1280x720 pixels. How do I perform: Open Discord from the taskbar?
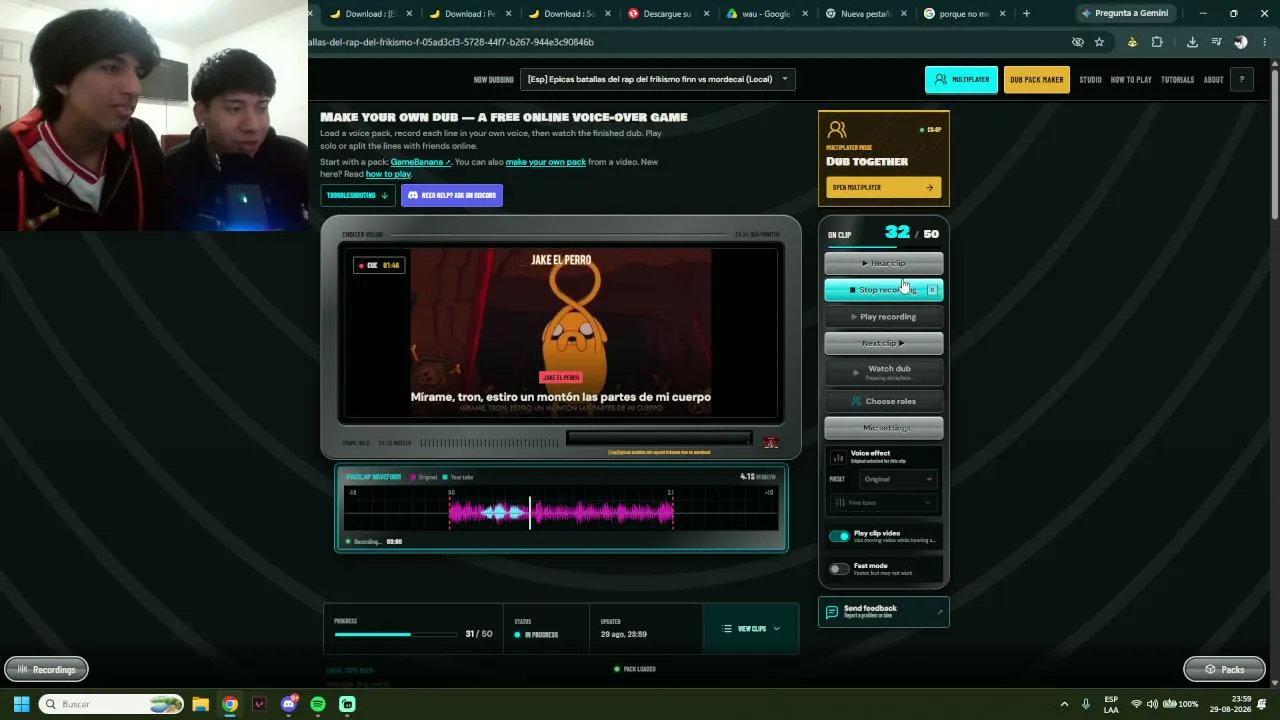click(289, 704)
